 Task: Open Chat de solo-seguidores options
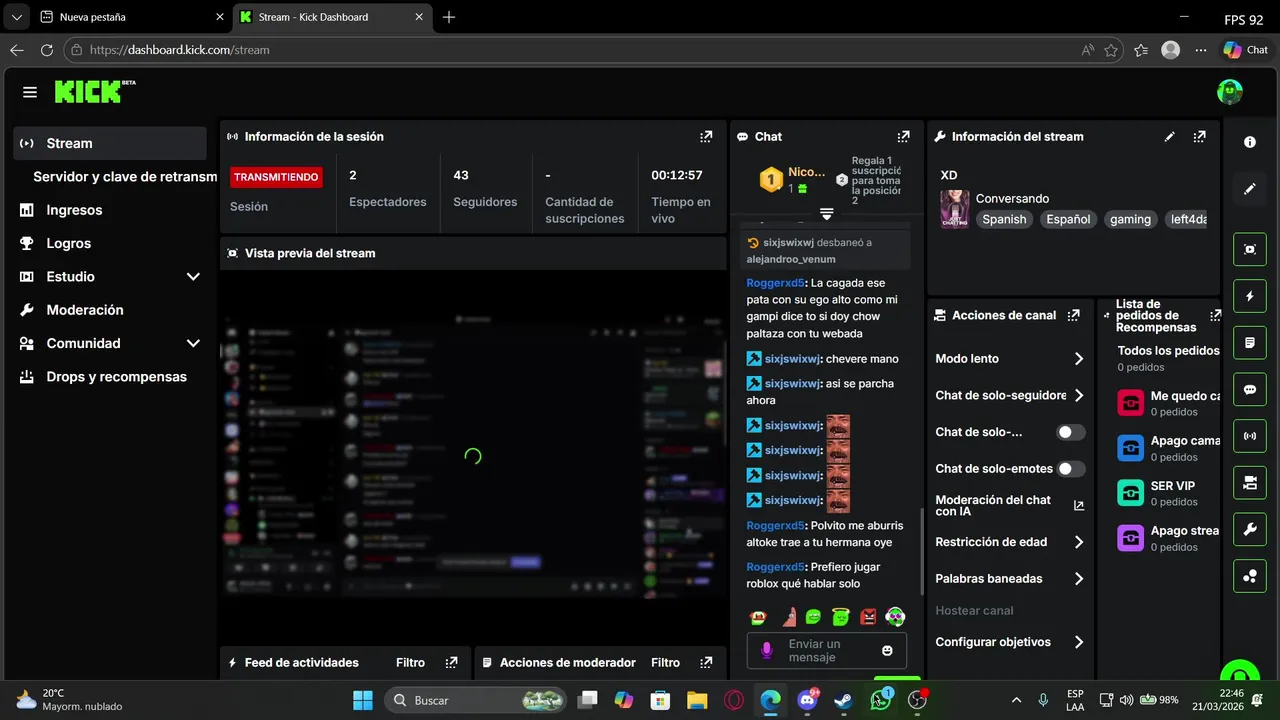[x=1010, y=395]
